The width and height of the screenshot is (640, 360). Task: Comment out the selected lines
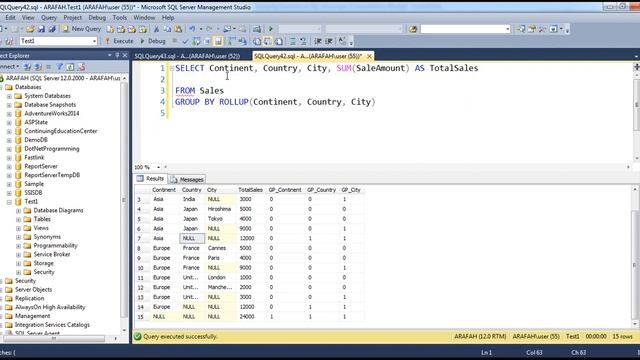(292, 41)
